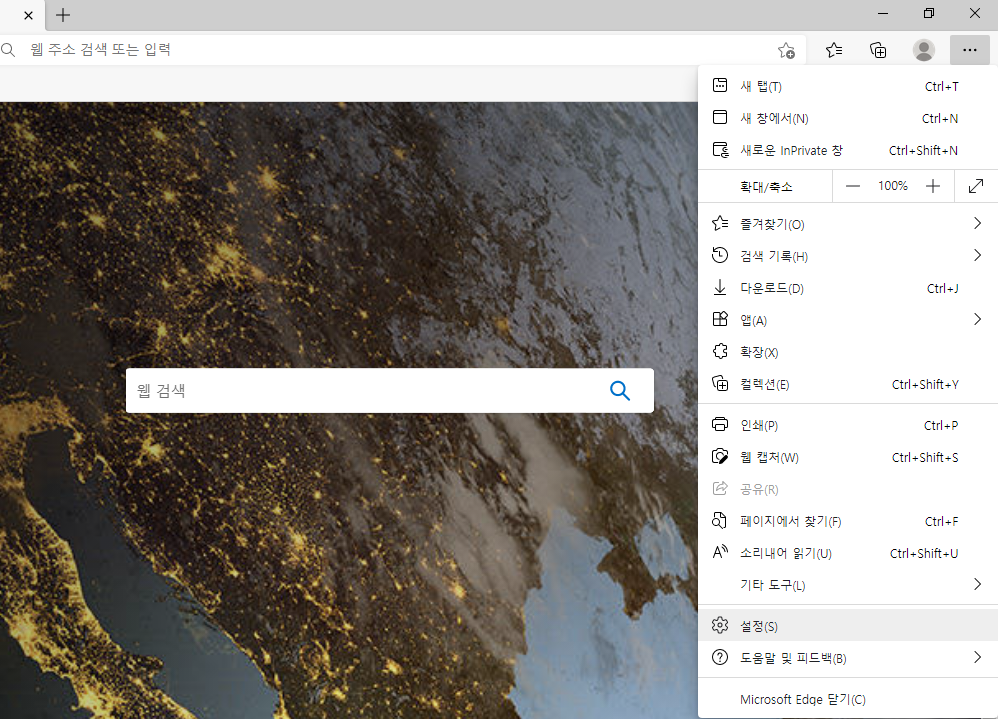Click the web capture icon (웹 캡처)
The height and width of the screenshot is (719, 998).
point(720,456)
